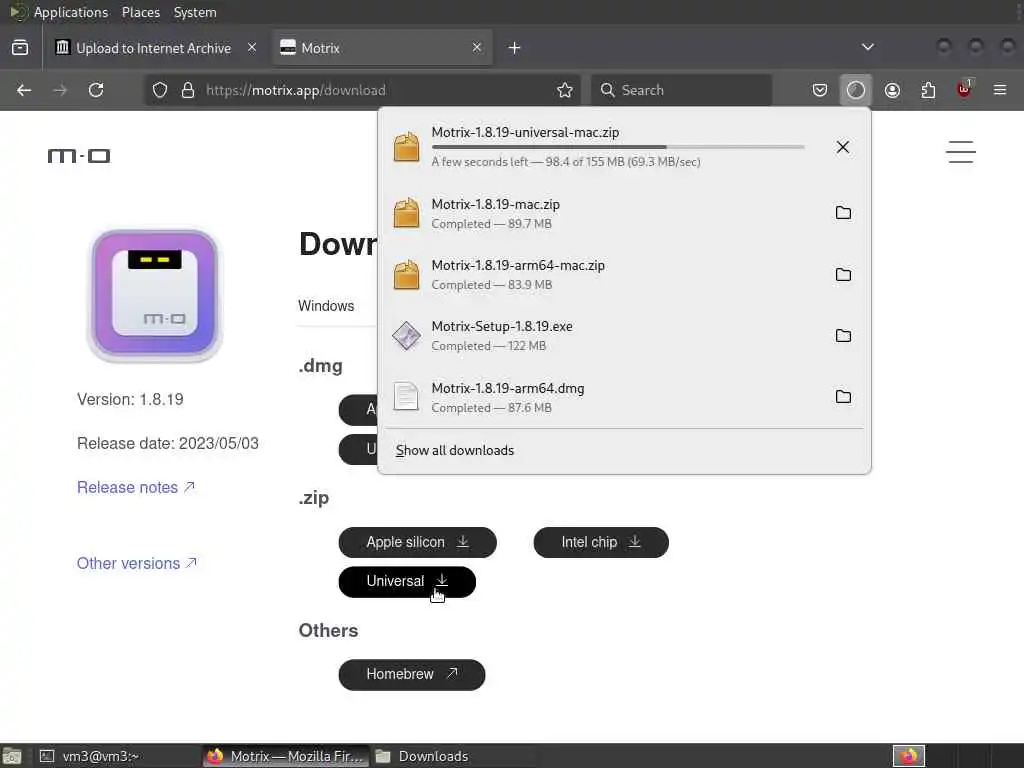The height and width of the screenshot is (768, 1024).
Task: Reload the current page
Action: (x=96, y=90)
